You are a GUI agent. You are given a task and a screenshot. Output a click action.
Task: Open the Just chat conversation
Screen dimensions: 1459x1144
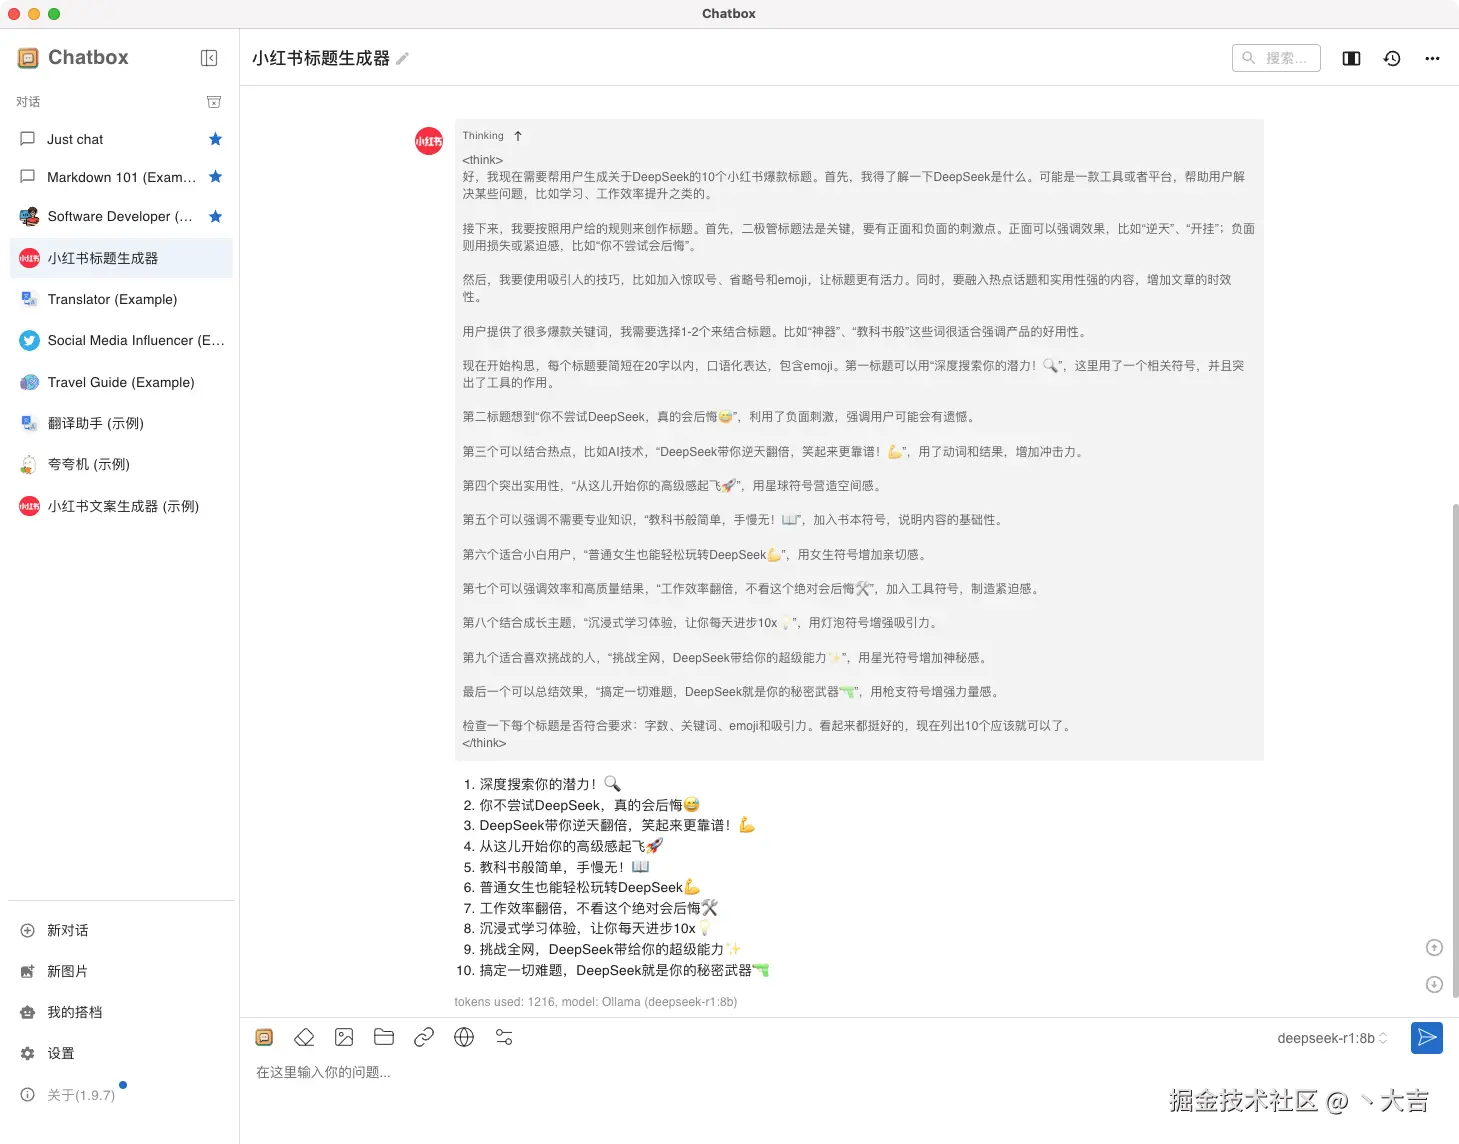tap(121, 139)
